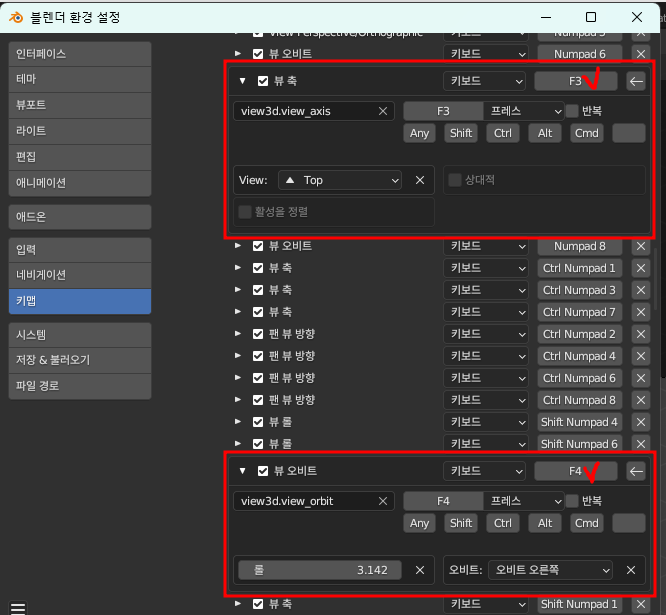Open the 네비게이션 preferences tab

tap(80, 275)
